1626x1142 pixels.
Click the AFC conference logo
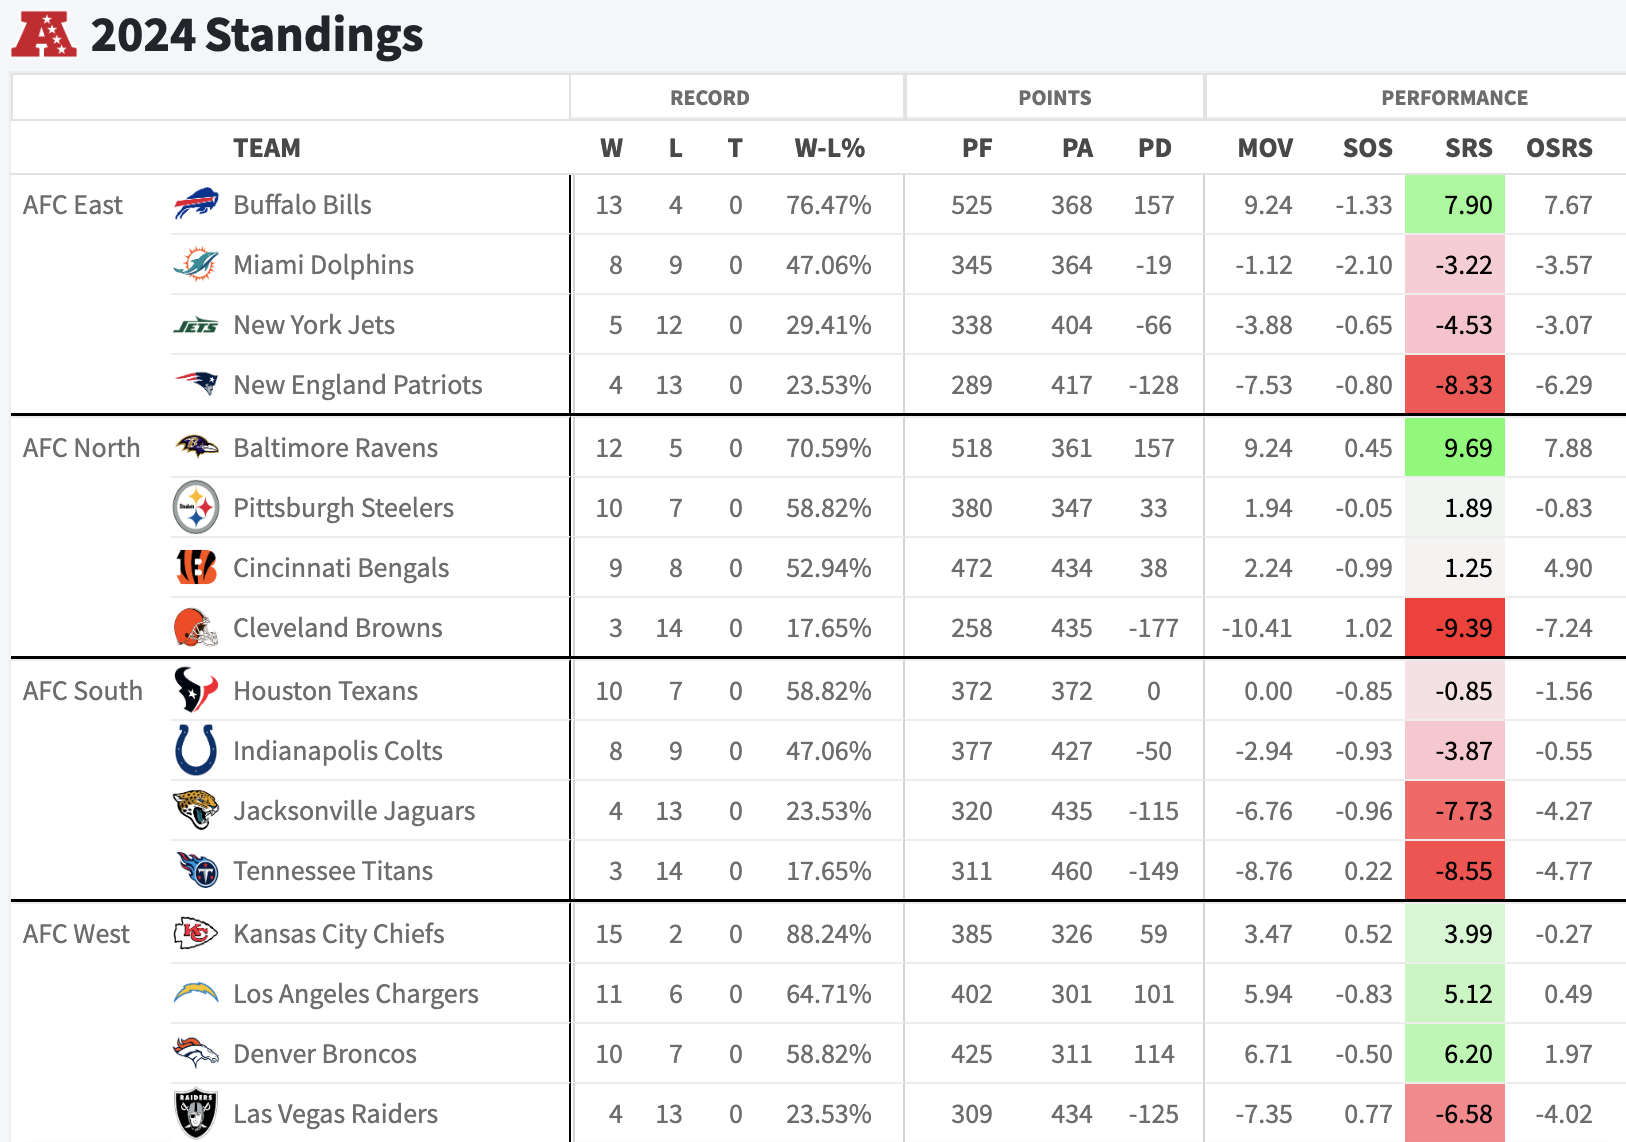point(44,34)
